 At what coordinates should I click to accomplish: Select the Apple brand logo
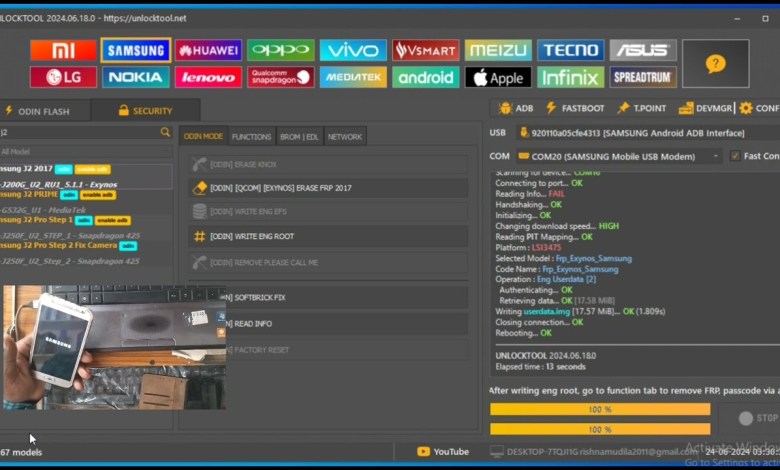[498, 77]
